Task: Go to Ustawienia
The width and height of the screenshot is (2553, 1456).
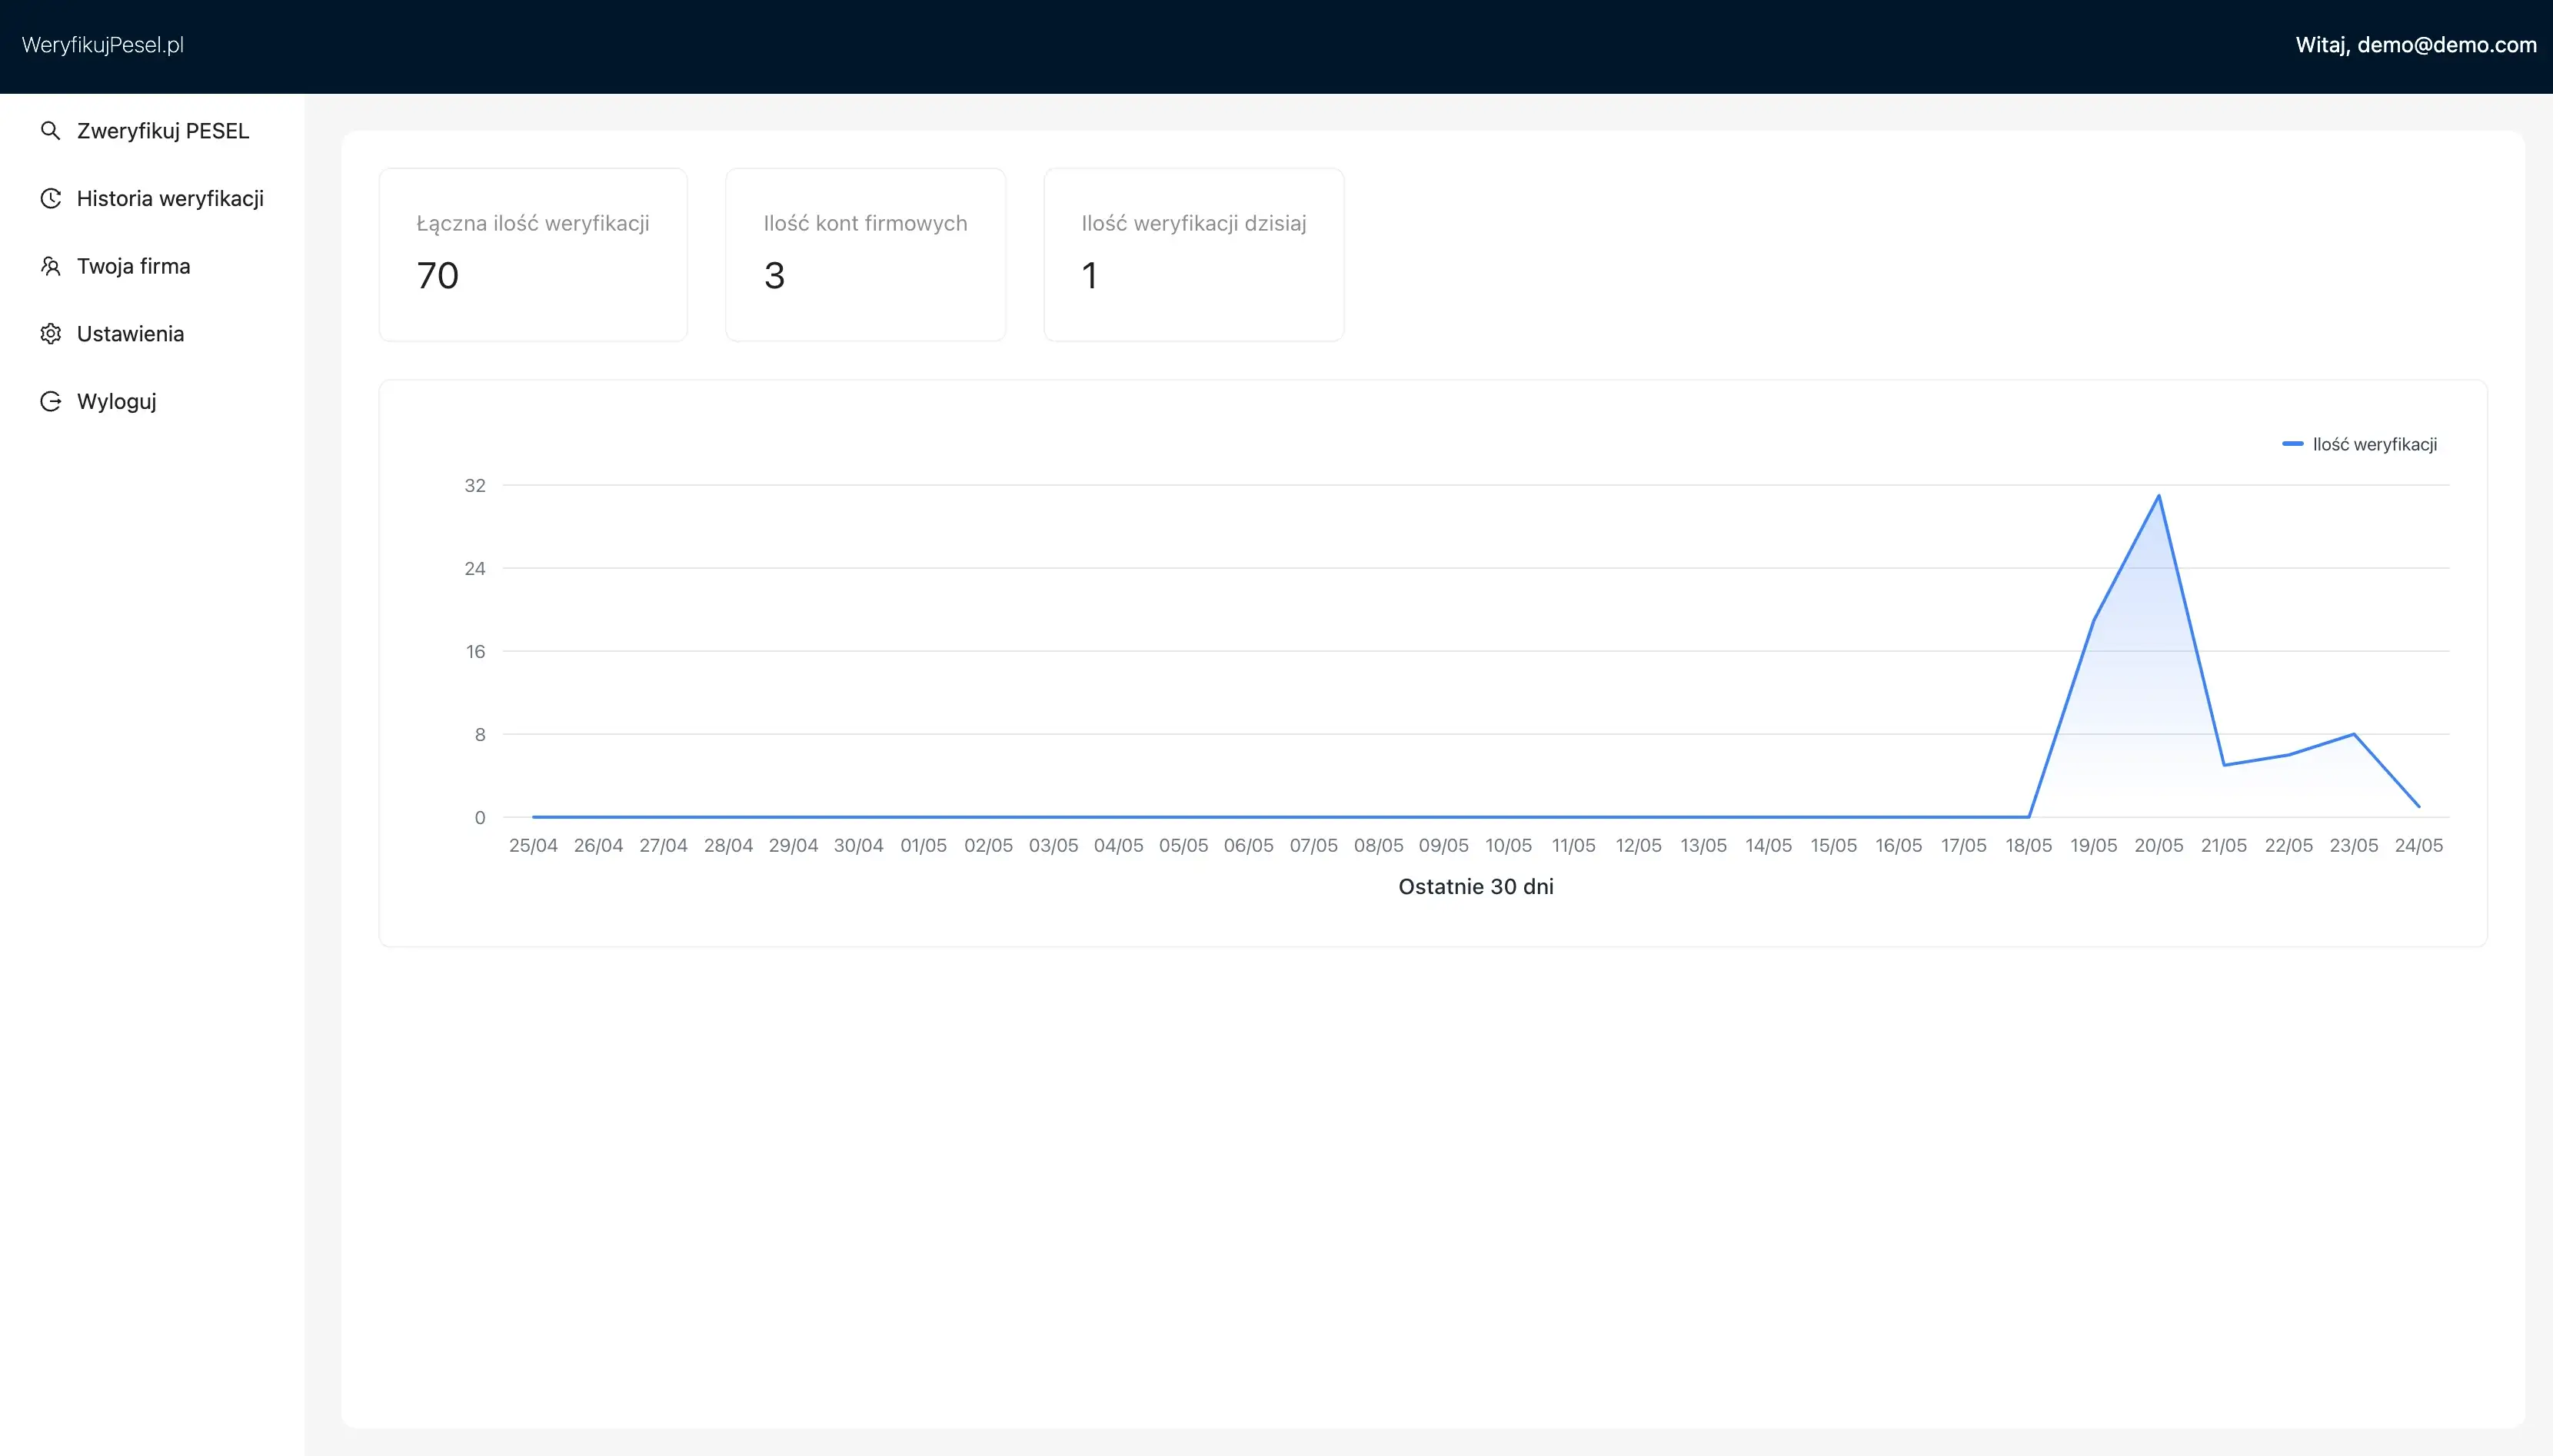Action: pos(131,333)
